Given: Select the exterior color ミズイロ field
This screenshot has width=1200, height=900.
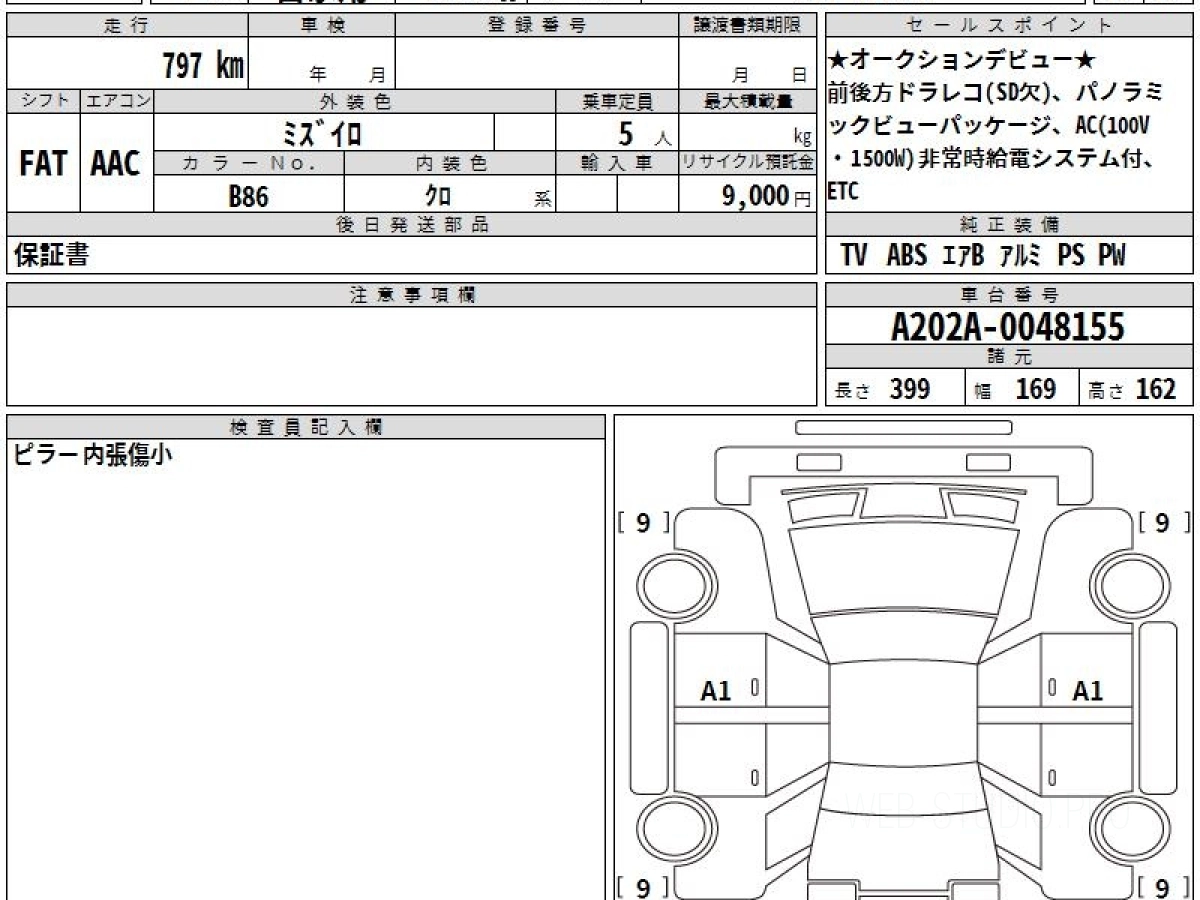Looking at the screenshot, I should (323, 133).
